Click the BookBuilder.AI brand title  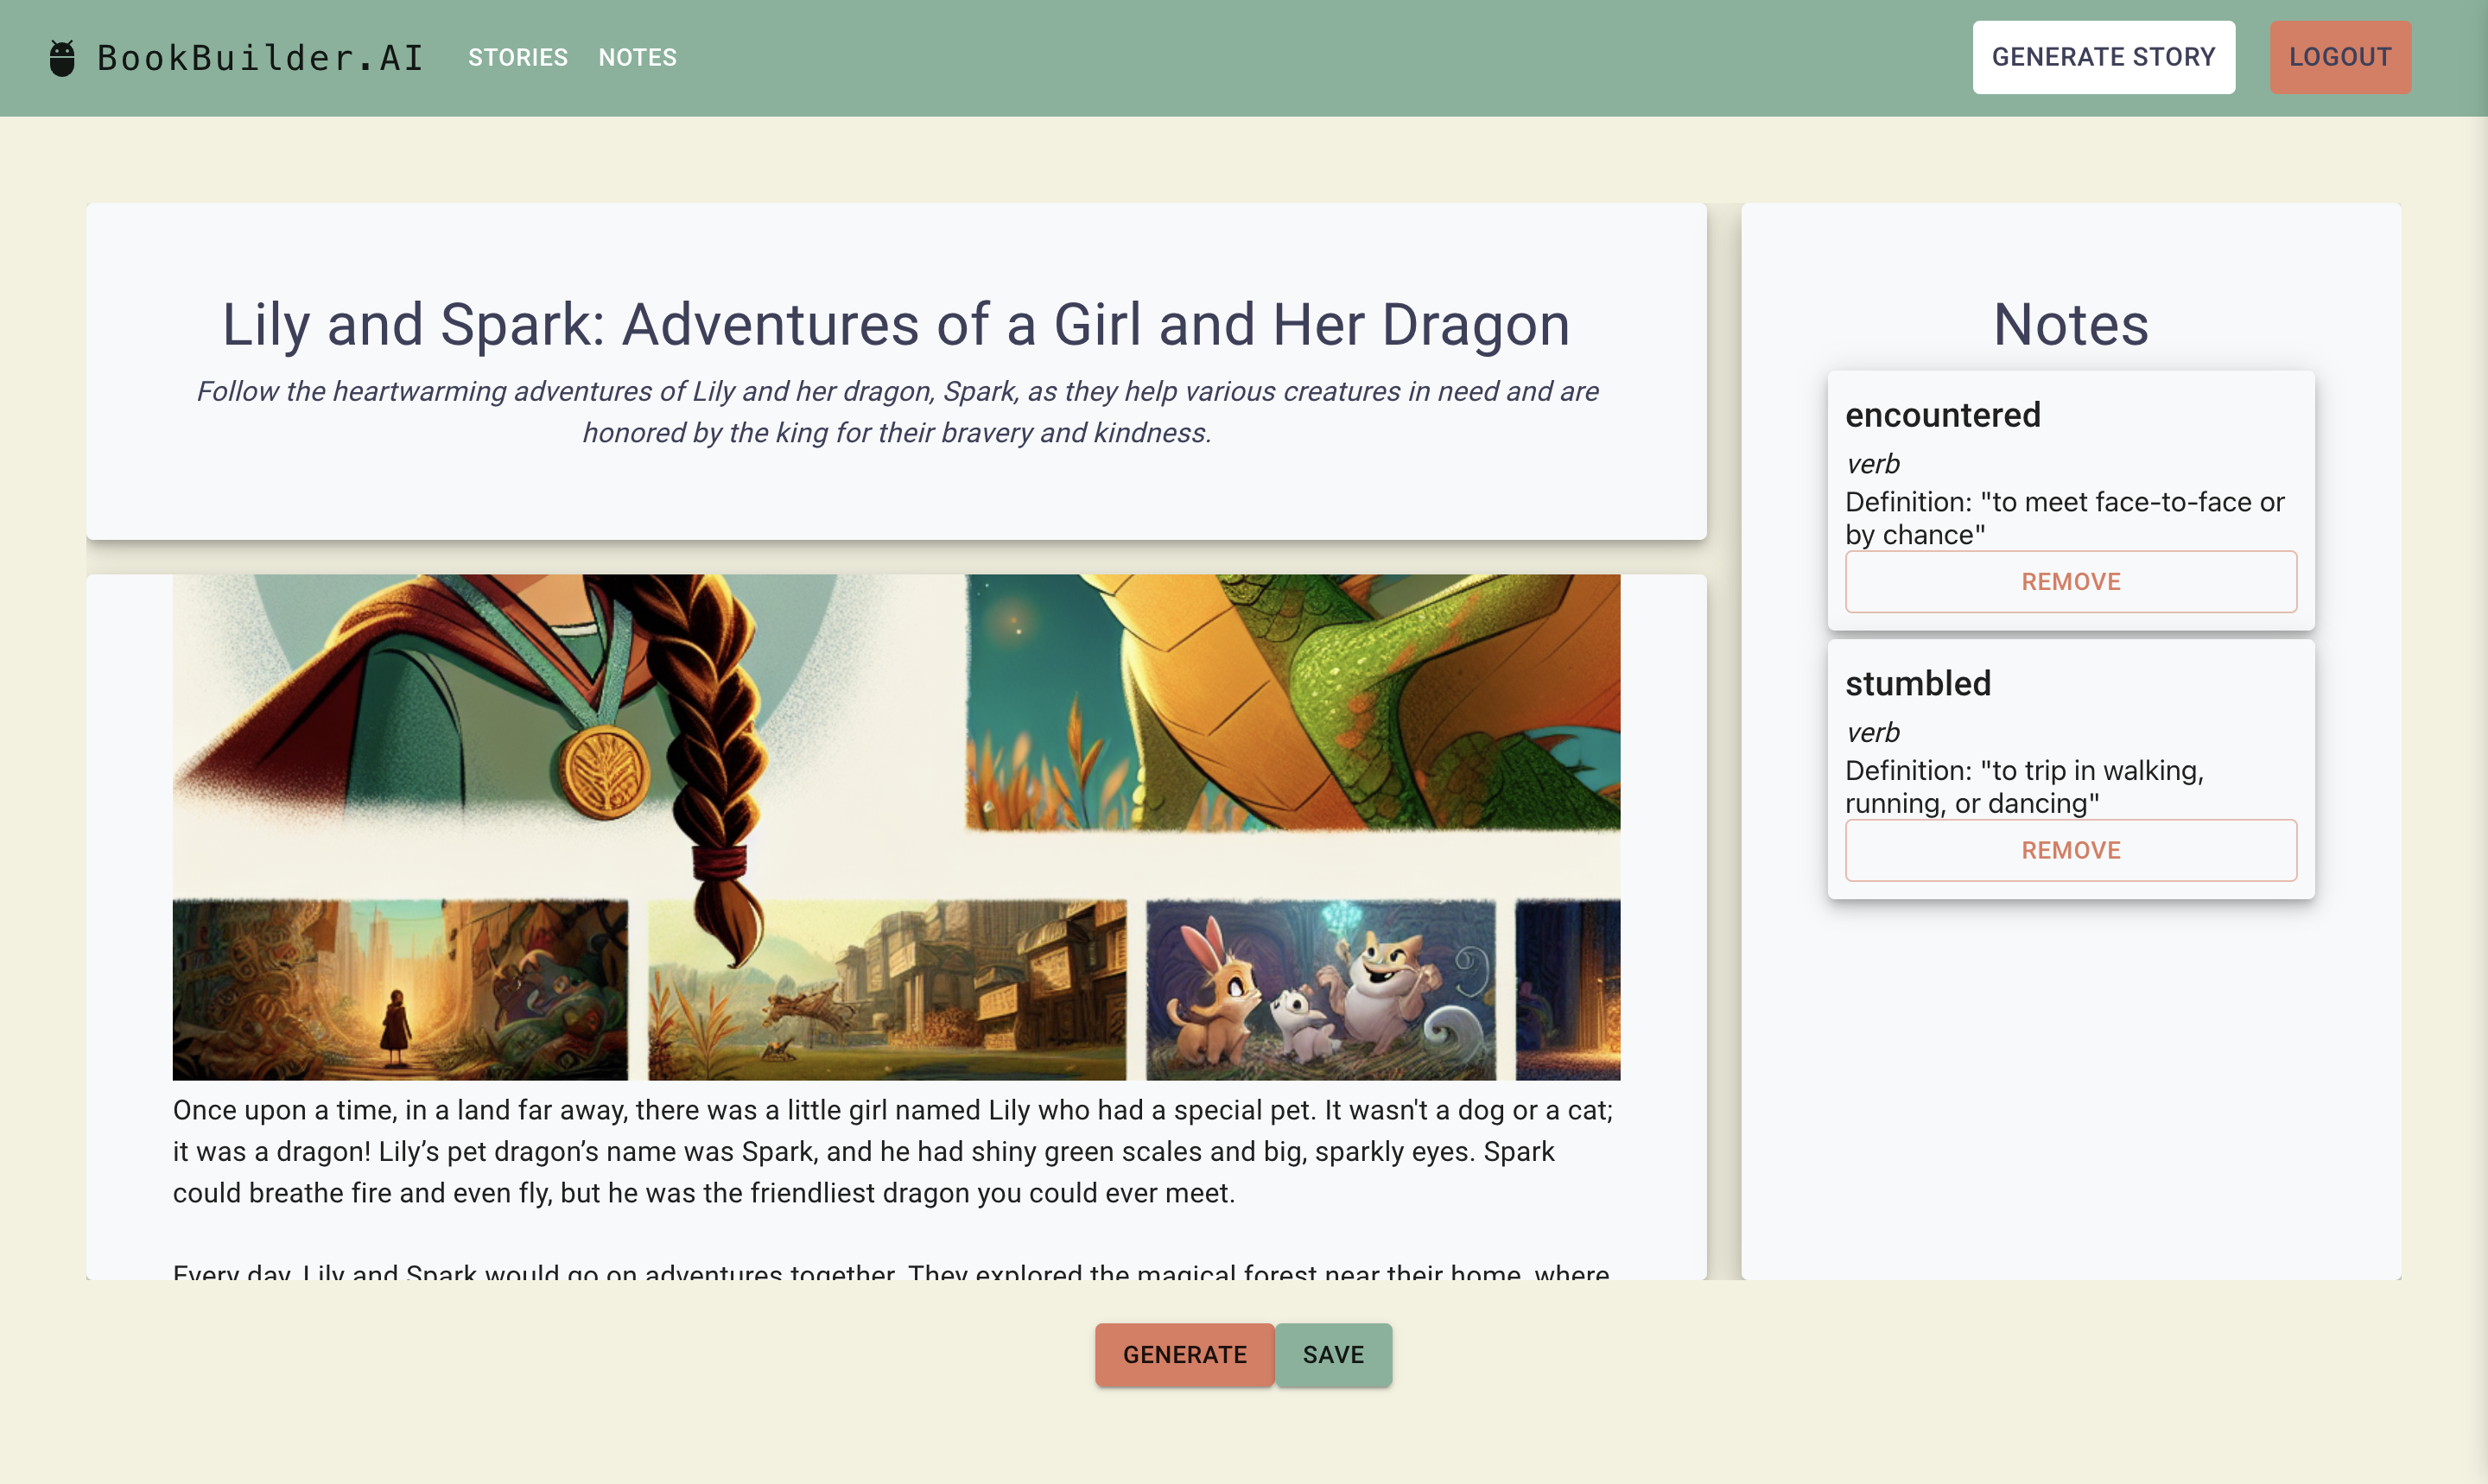(x=260, y=58)
